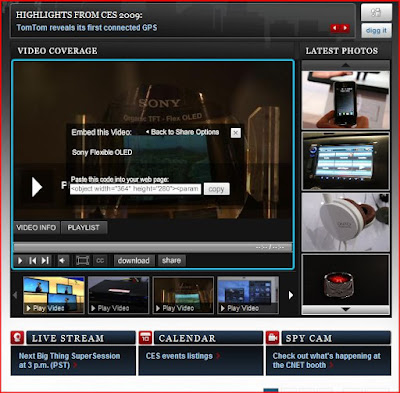Show next highlight with red right arrow
Screen dimensions: 400x393
[346, 28]
